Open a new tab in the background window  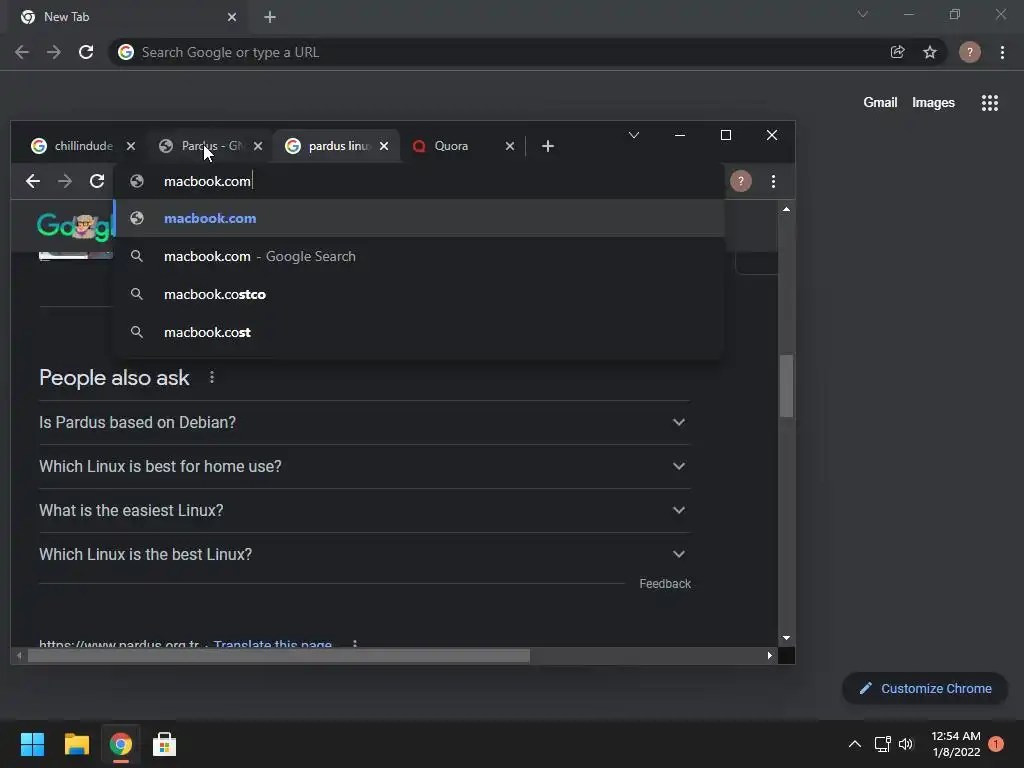pyautogui.click(x=270, y=17)
